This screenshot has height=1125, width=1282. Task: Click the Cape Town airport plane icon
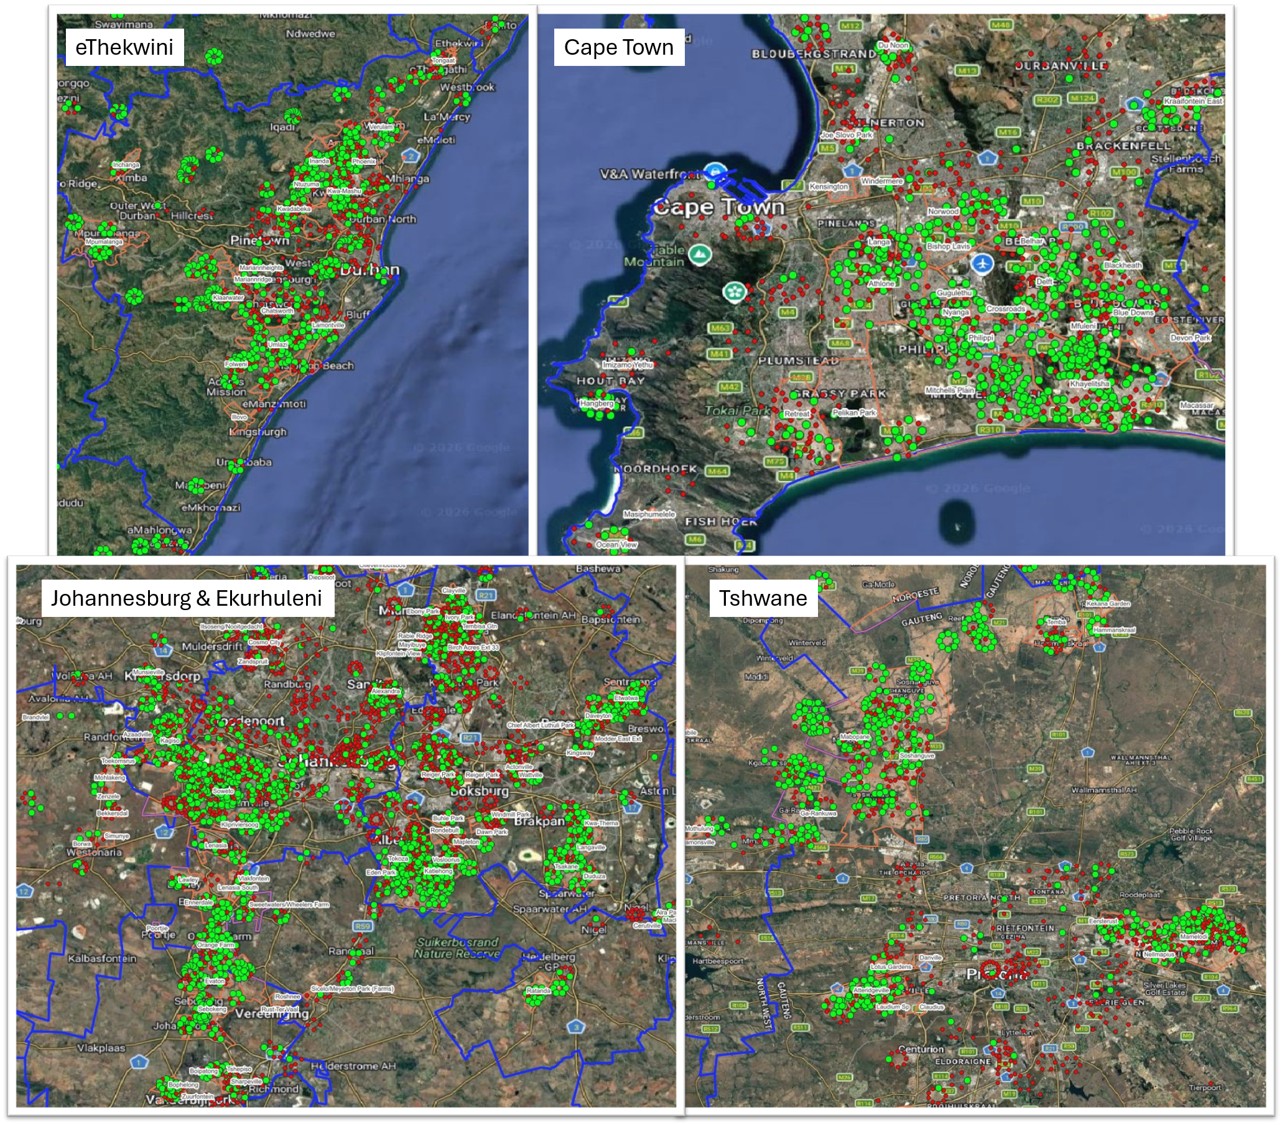(984, 263)
